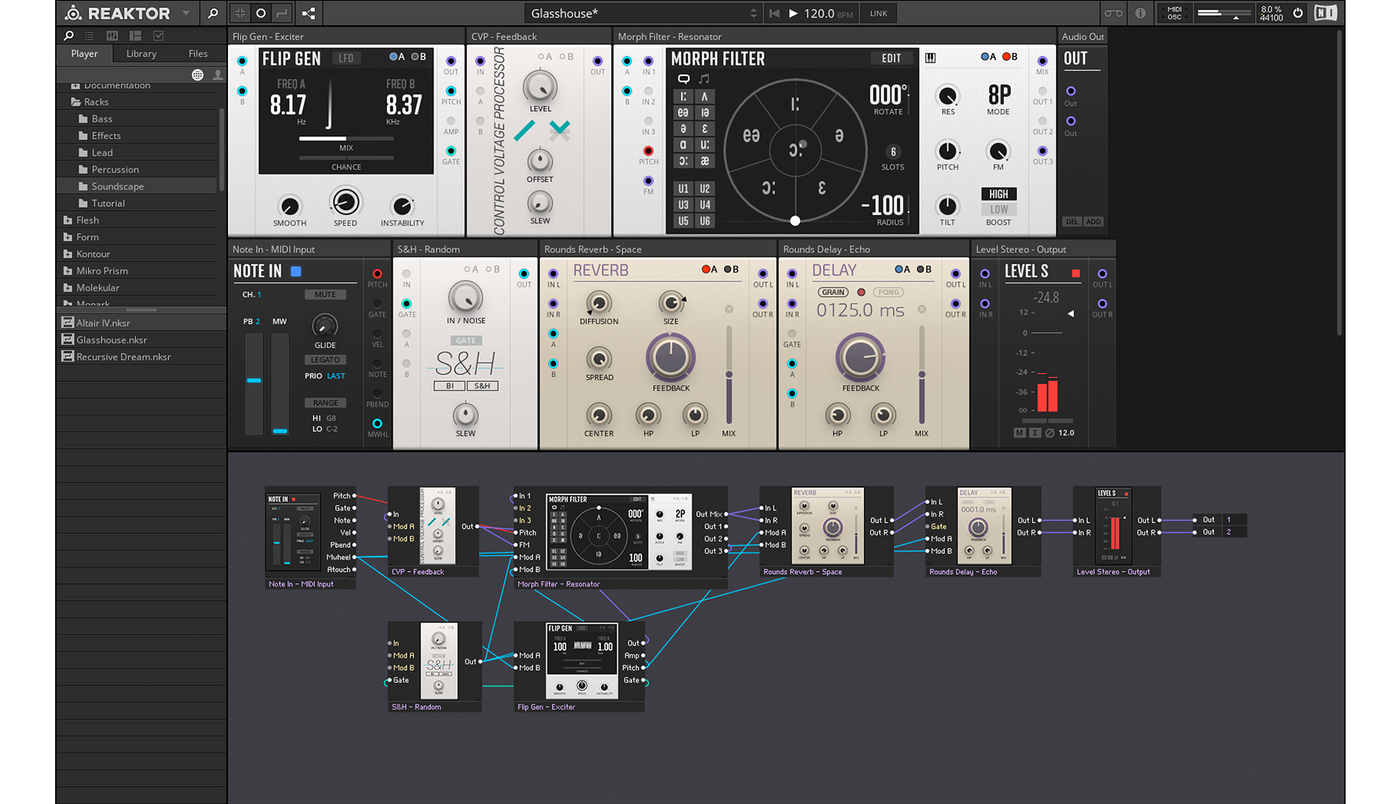
Task: Click the restart transport button
Action: [774, 13]
